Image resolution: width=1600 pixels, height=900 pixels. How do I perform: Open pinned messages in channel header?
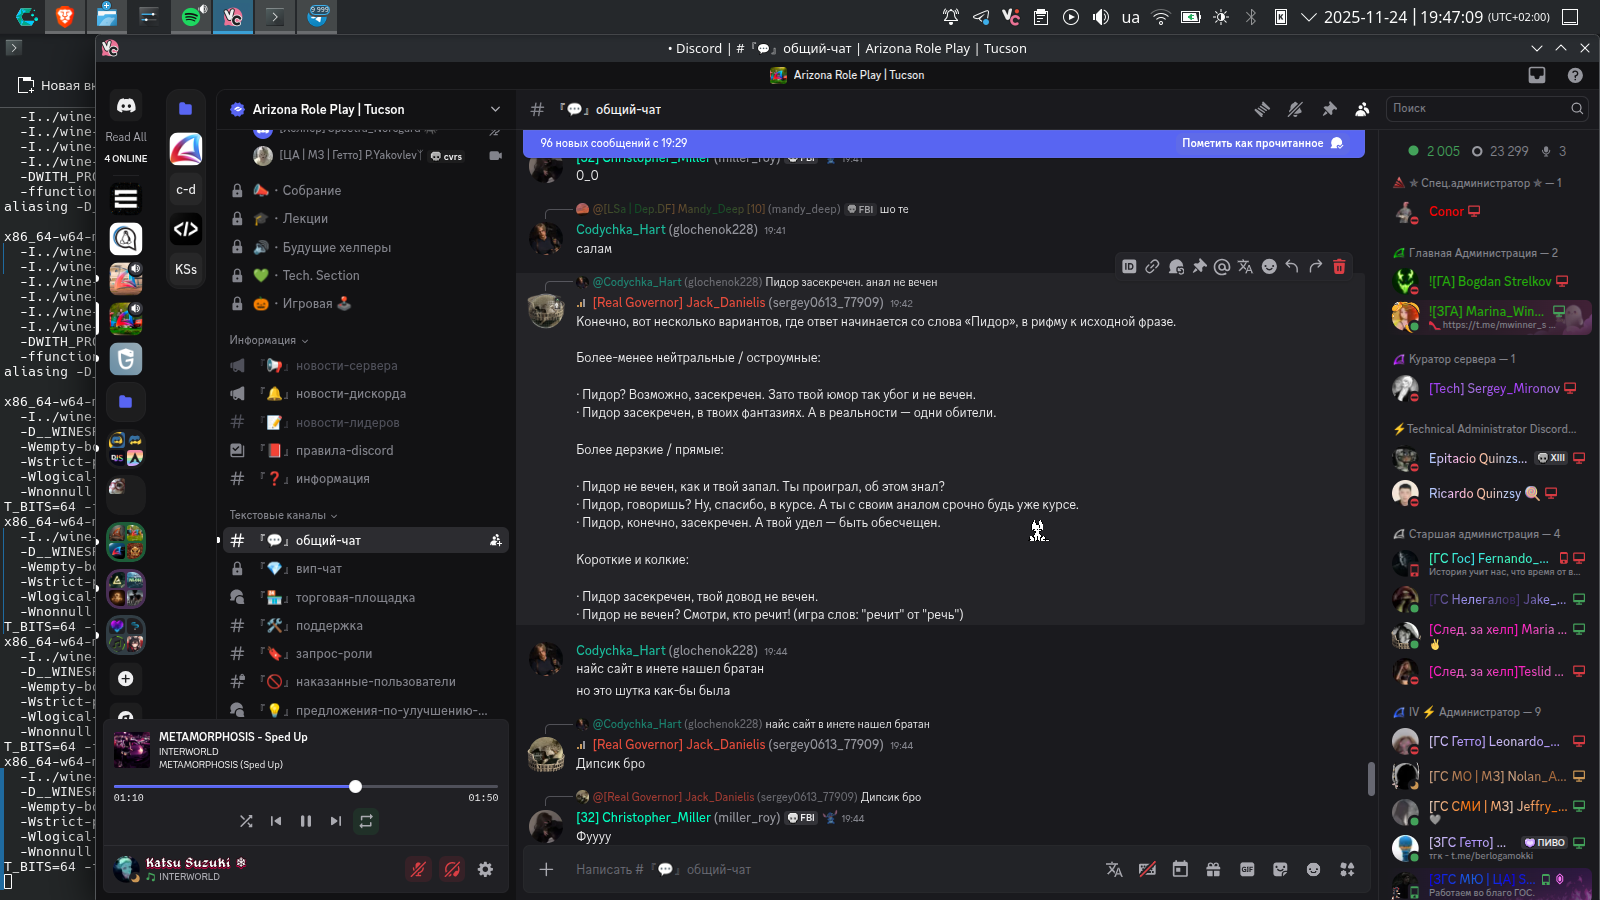point(1329,109)
